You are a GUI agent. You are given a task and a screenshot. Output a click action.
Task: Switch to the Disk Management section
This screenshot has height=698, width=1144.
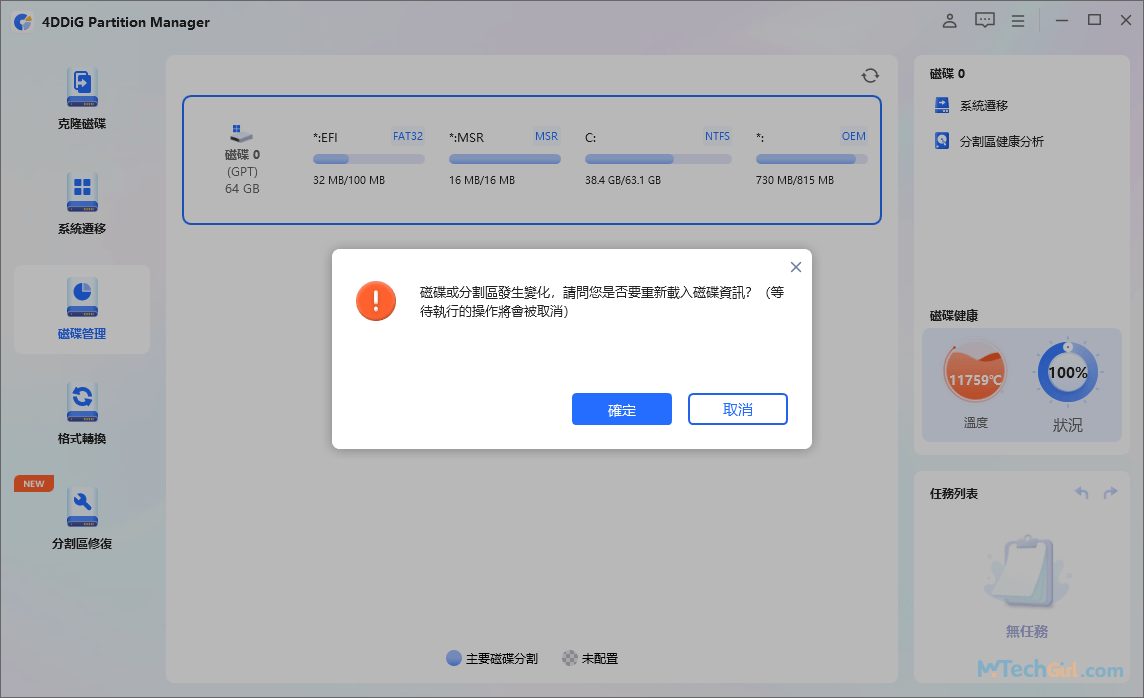tap(82, 310)
